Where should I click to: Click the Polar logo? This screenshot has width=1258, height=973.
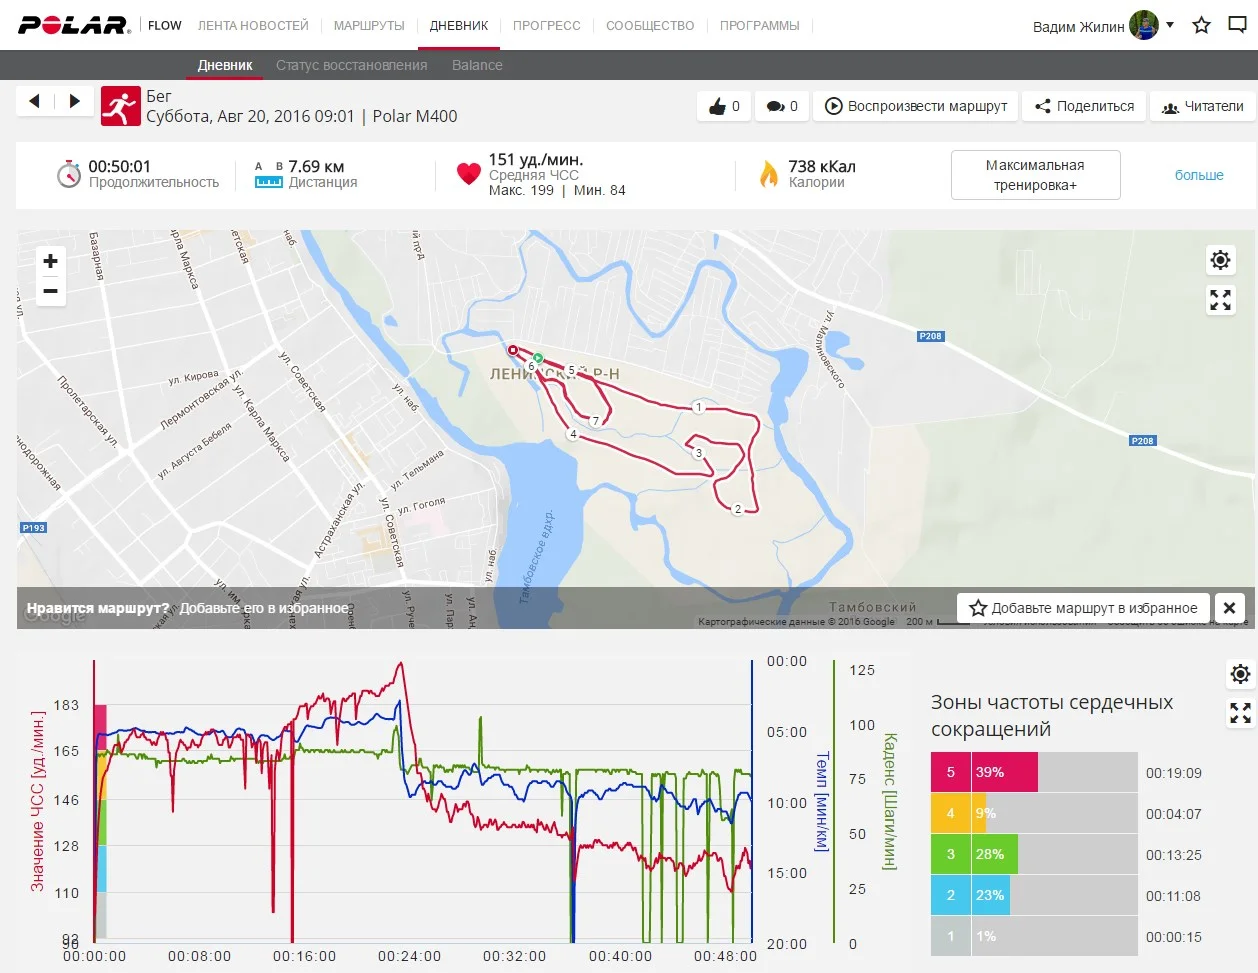[x=74, y=25]
